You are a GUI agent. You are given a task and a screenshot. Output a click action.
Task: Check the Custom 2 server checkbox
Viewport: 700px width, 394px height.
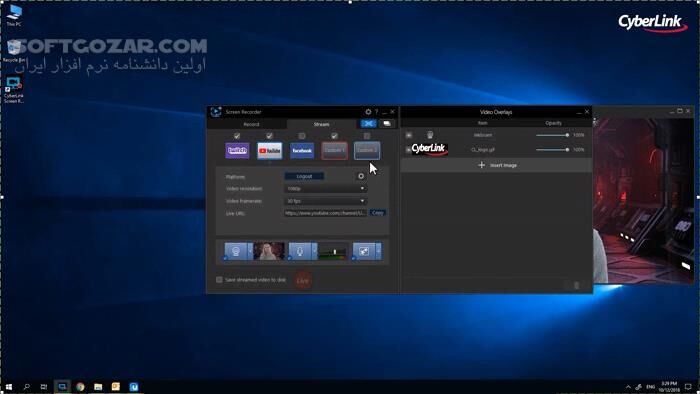click(x=367, y=136)
